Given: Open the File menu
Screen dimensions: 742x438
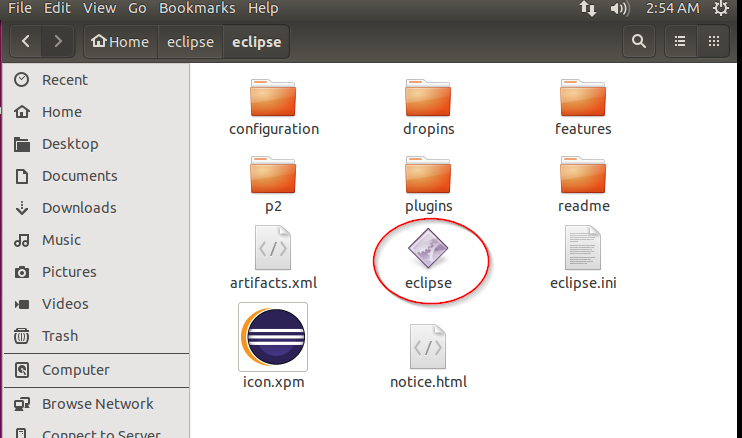Looking at the screenshot, I should [x=20, y=8].
